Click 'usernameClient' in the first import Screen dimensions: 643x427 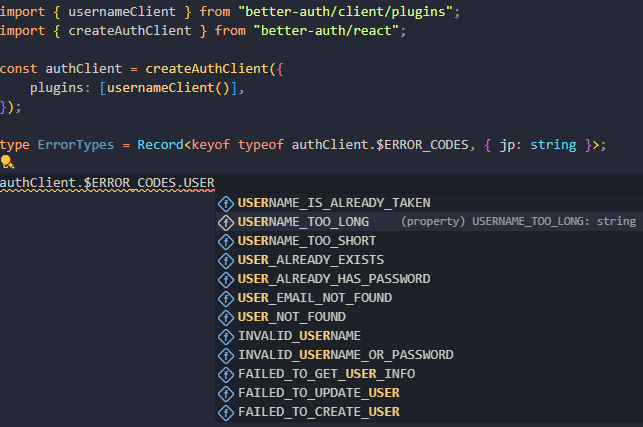[x=122, y=11]
